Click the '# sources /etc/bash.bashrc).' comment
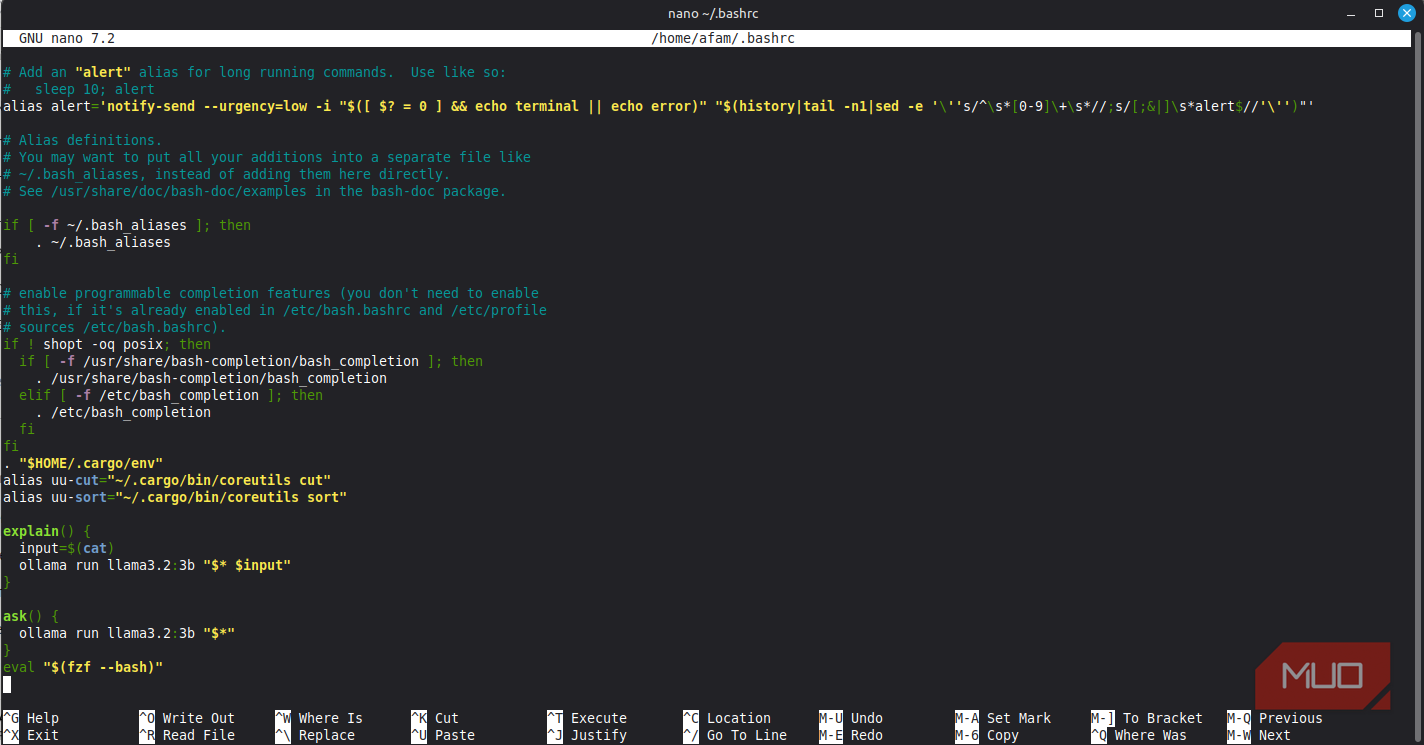 (115, 327)
